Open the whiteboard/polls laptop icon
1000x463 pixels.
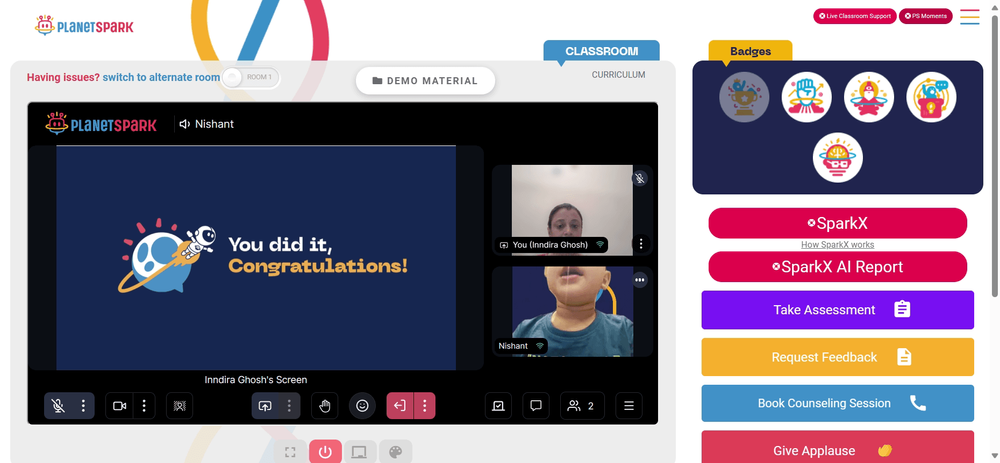pos(498,406)
